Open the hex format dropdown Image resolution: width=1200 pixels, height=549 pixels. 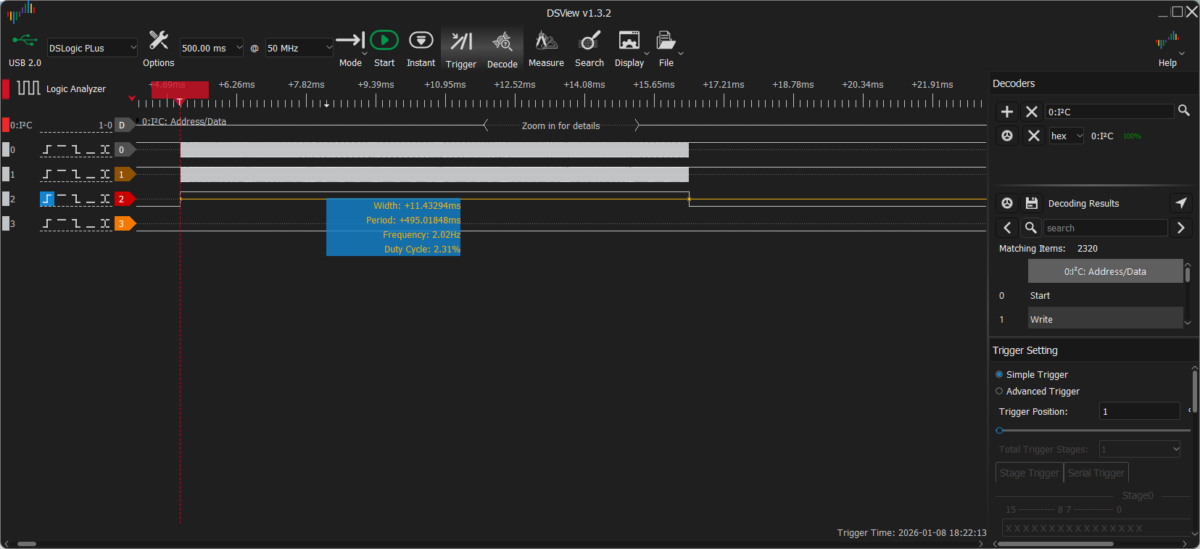point(1066,135)
